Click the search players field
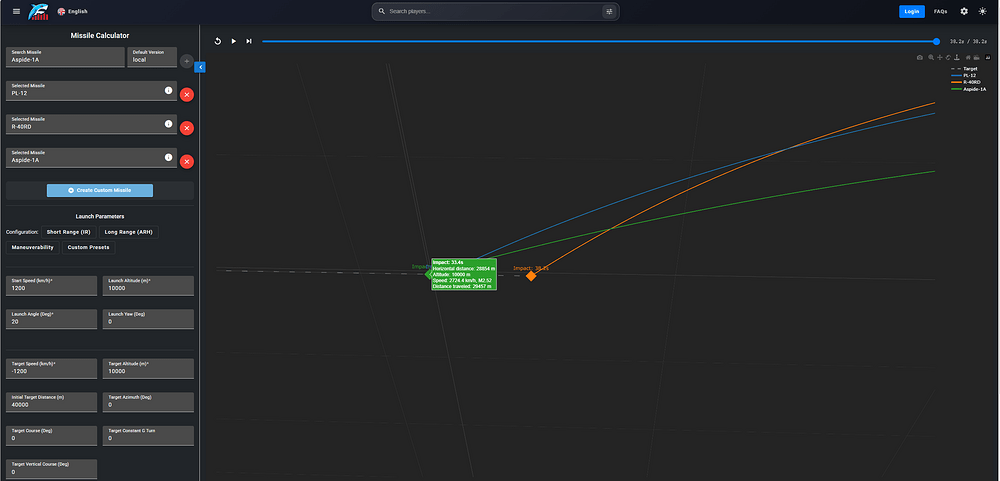This screenshot has height=481, width=1000. 494,11
